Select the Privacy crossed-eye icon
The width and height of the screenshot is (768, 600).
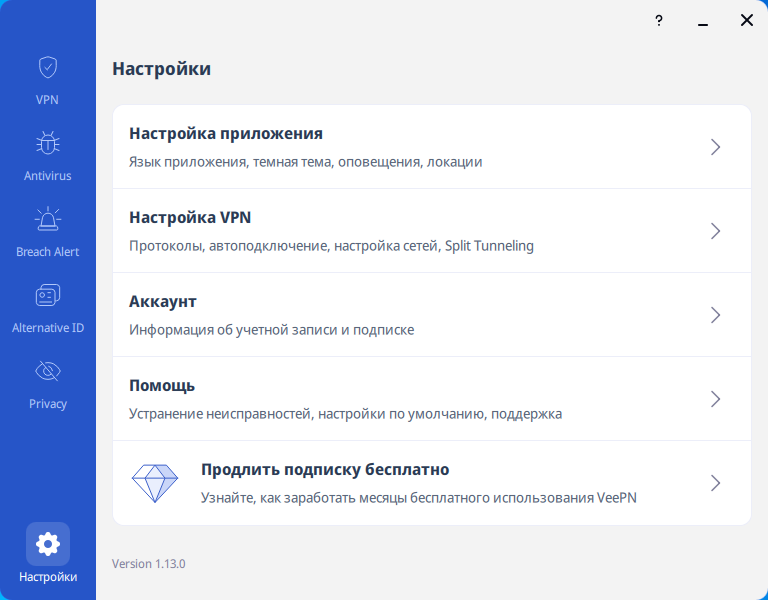click(x=47, y=372)
